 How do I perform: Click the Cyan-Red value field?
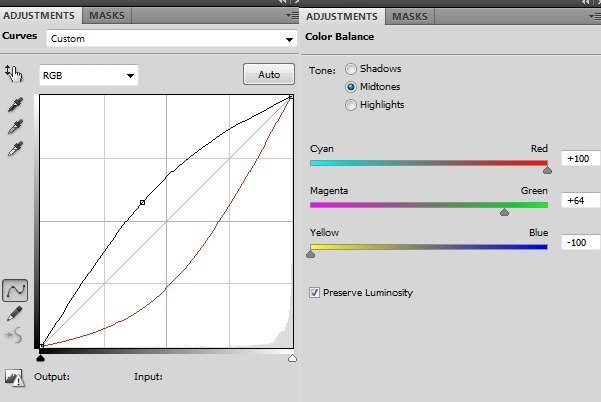click(x=580, y=158)
